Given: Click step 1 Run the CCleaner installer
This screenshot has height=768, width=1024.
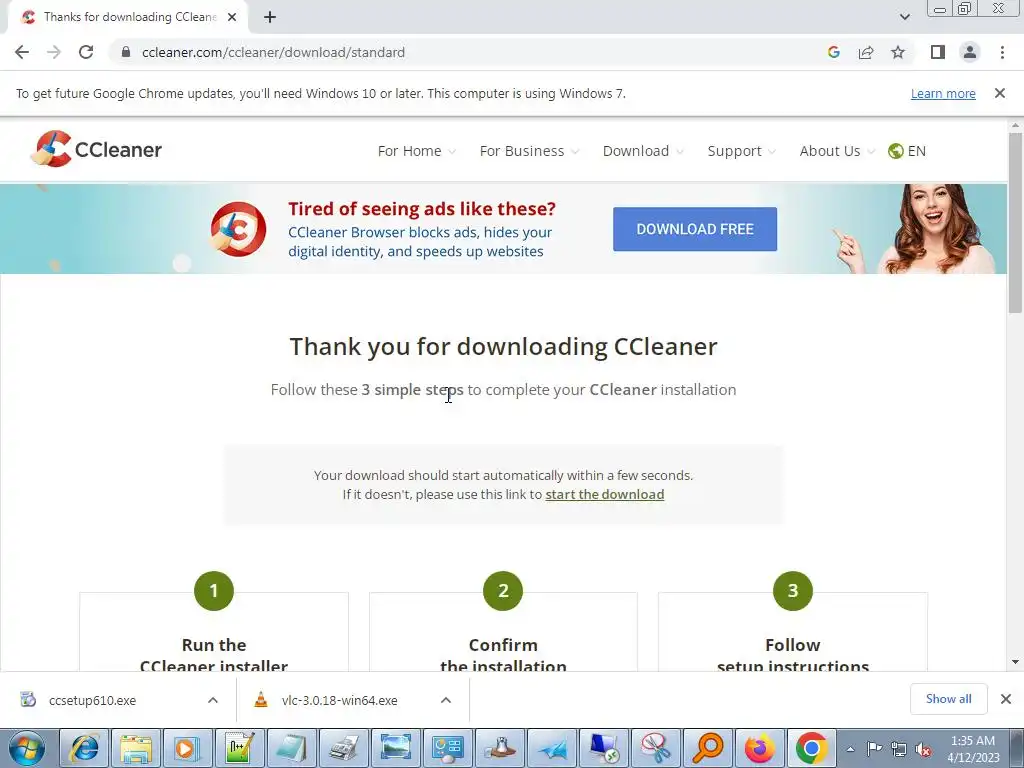Looking at the screenshot, I should (x=214, y=655).
